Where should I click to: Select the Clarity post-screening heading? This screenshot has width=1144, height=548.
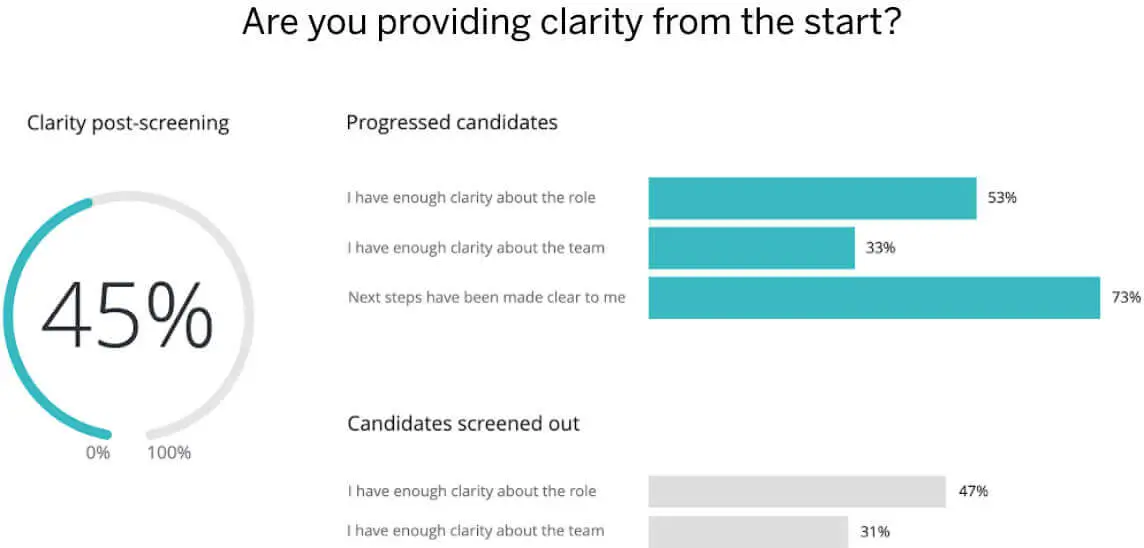pos(128,124)
